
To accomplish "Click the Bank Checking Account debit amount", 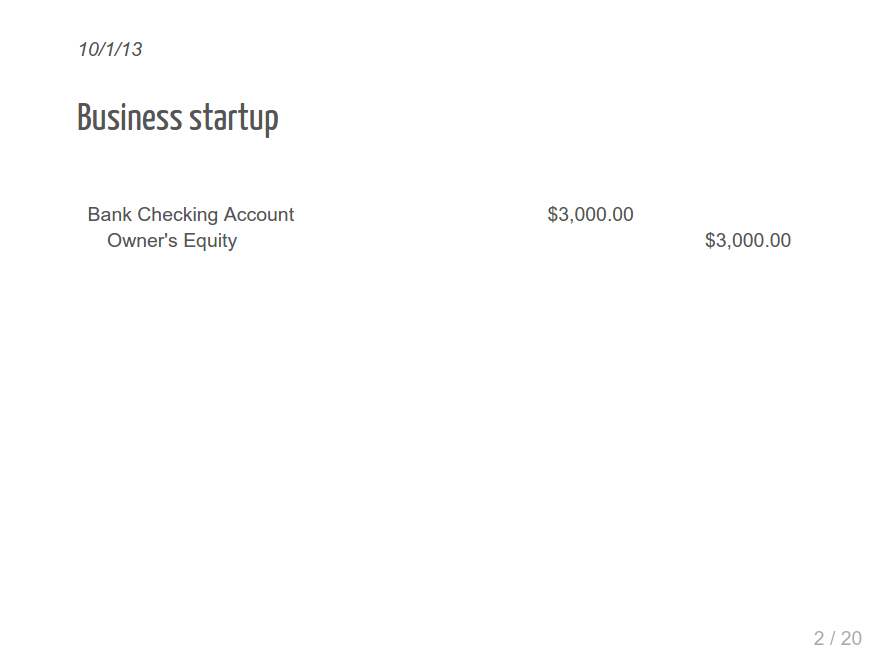I will coord(590,214).
